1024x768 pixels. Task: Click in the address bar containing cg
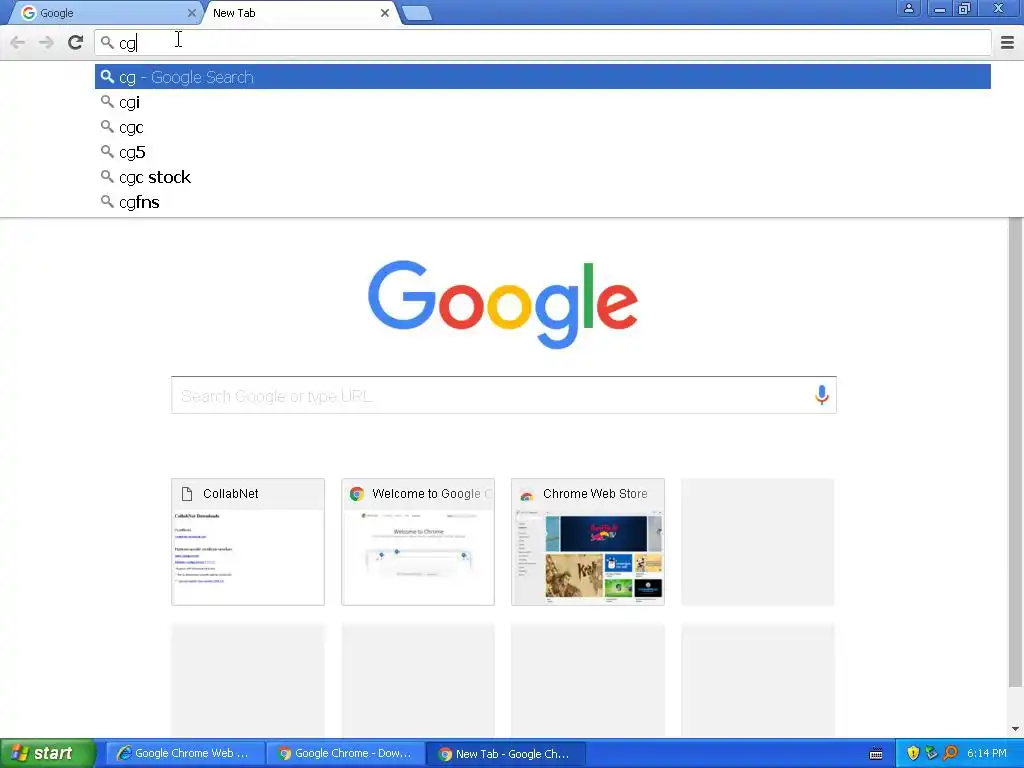point(543,42)
